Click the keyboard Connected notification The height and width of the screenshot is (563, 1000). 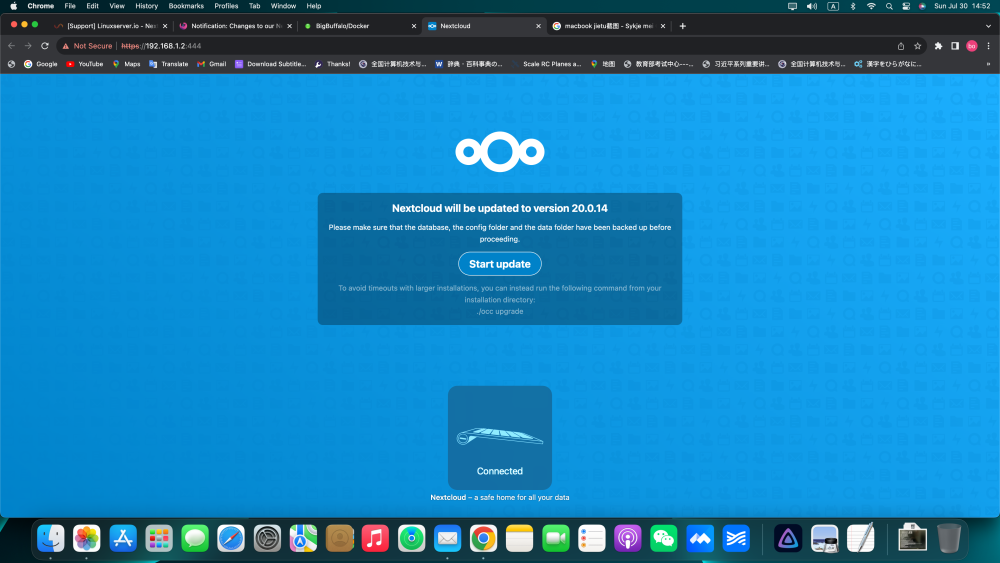[499, 437]
